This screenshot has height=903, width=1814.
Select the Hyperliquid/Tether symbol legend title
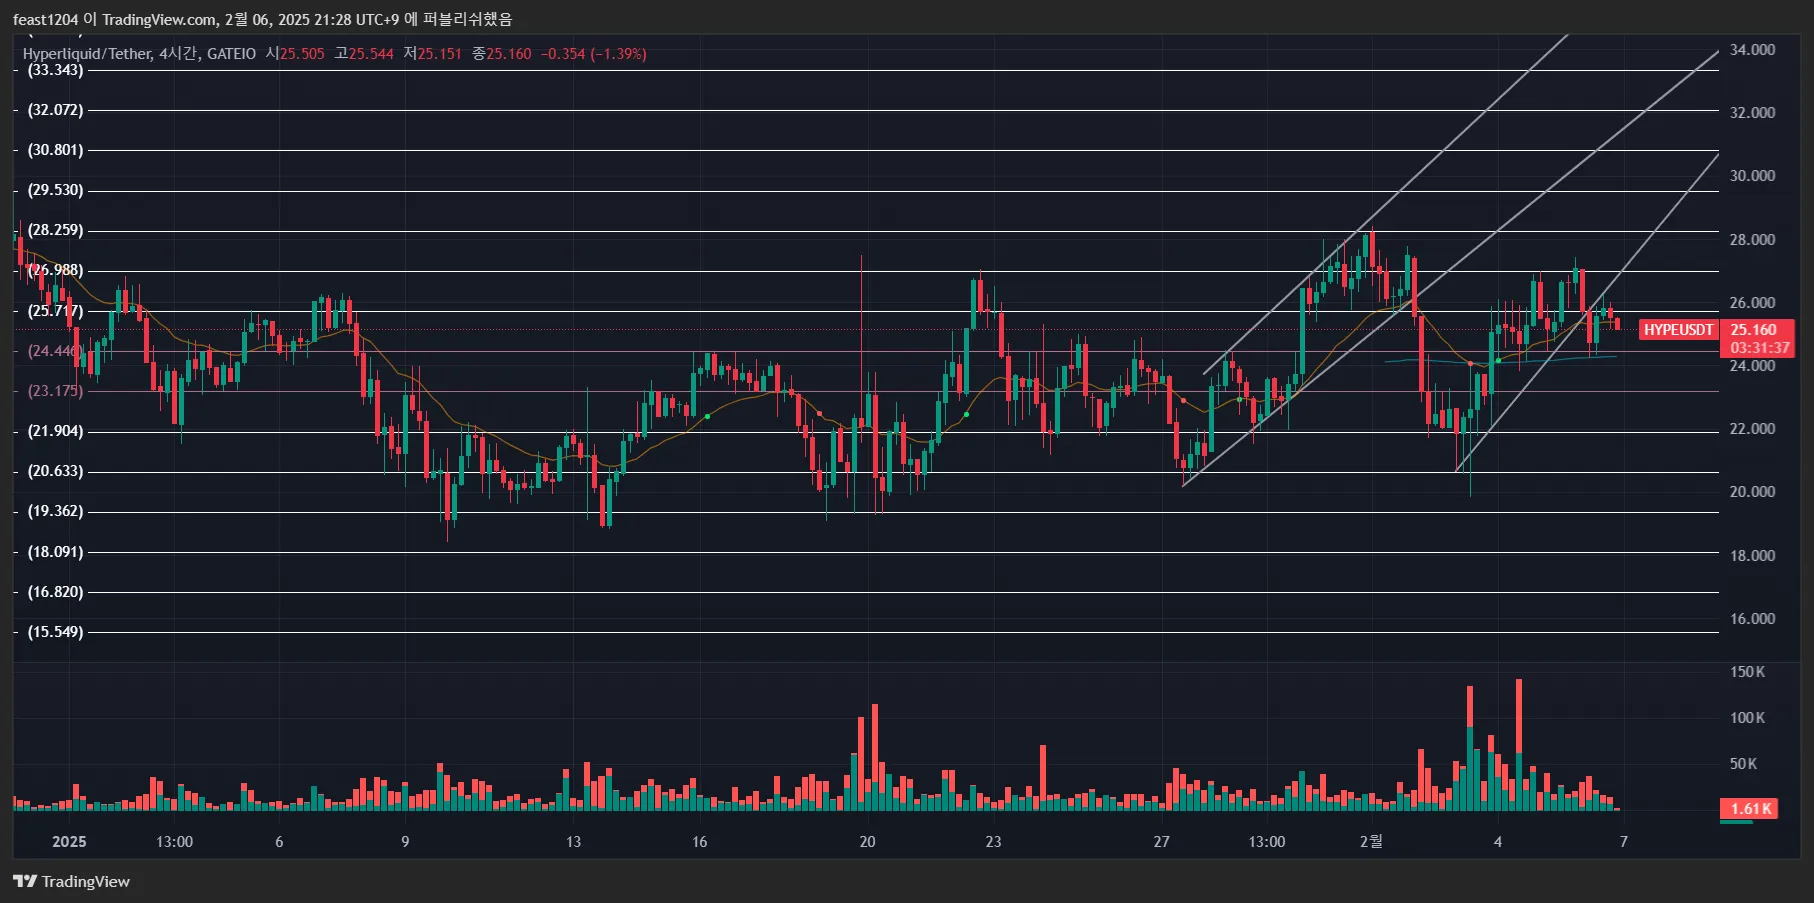[87, 54]
